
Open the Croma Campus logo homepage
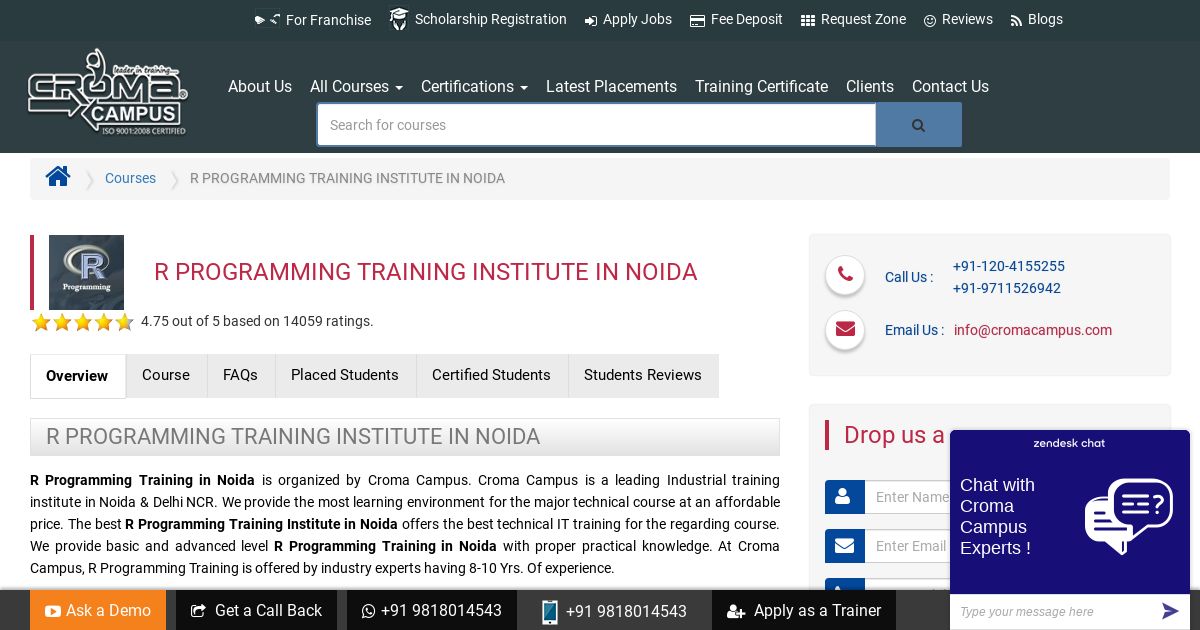pos(107,92)
